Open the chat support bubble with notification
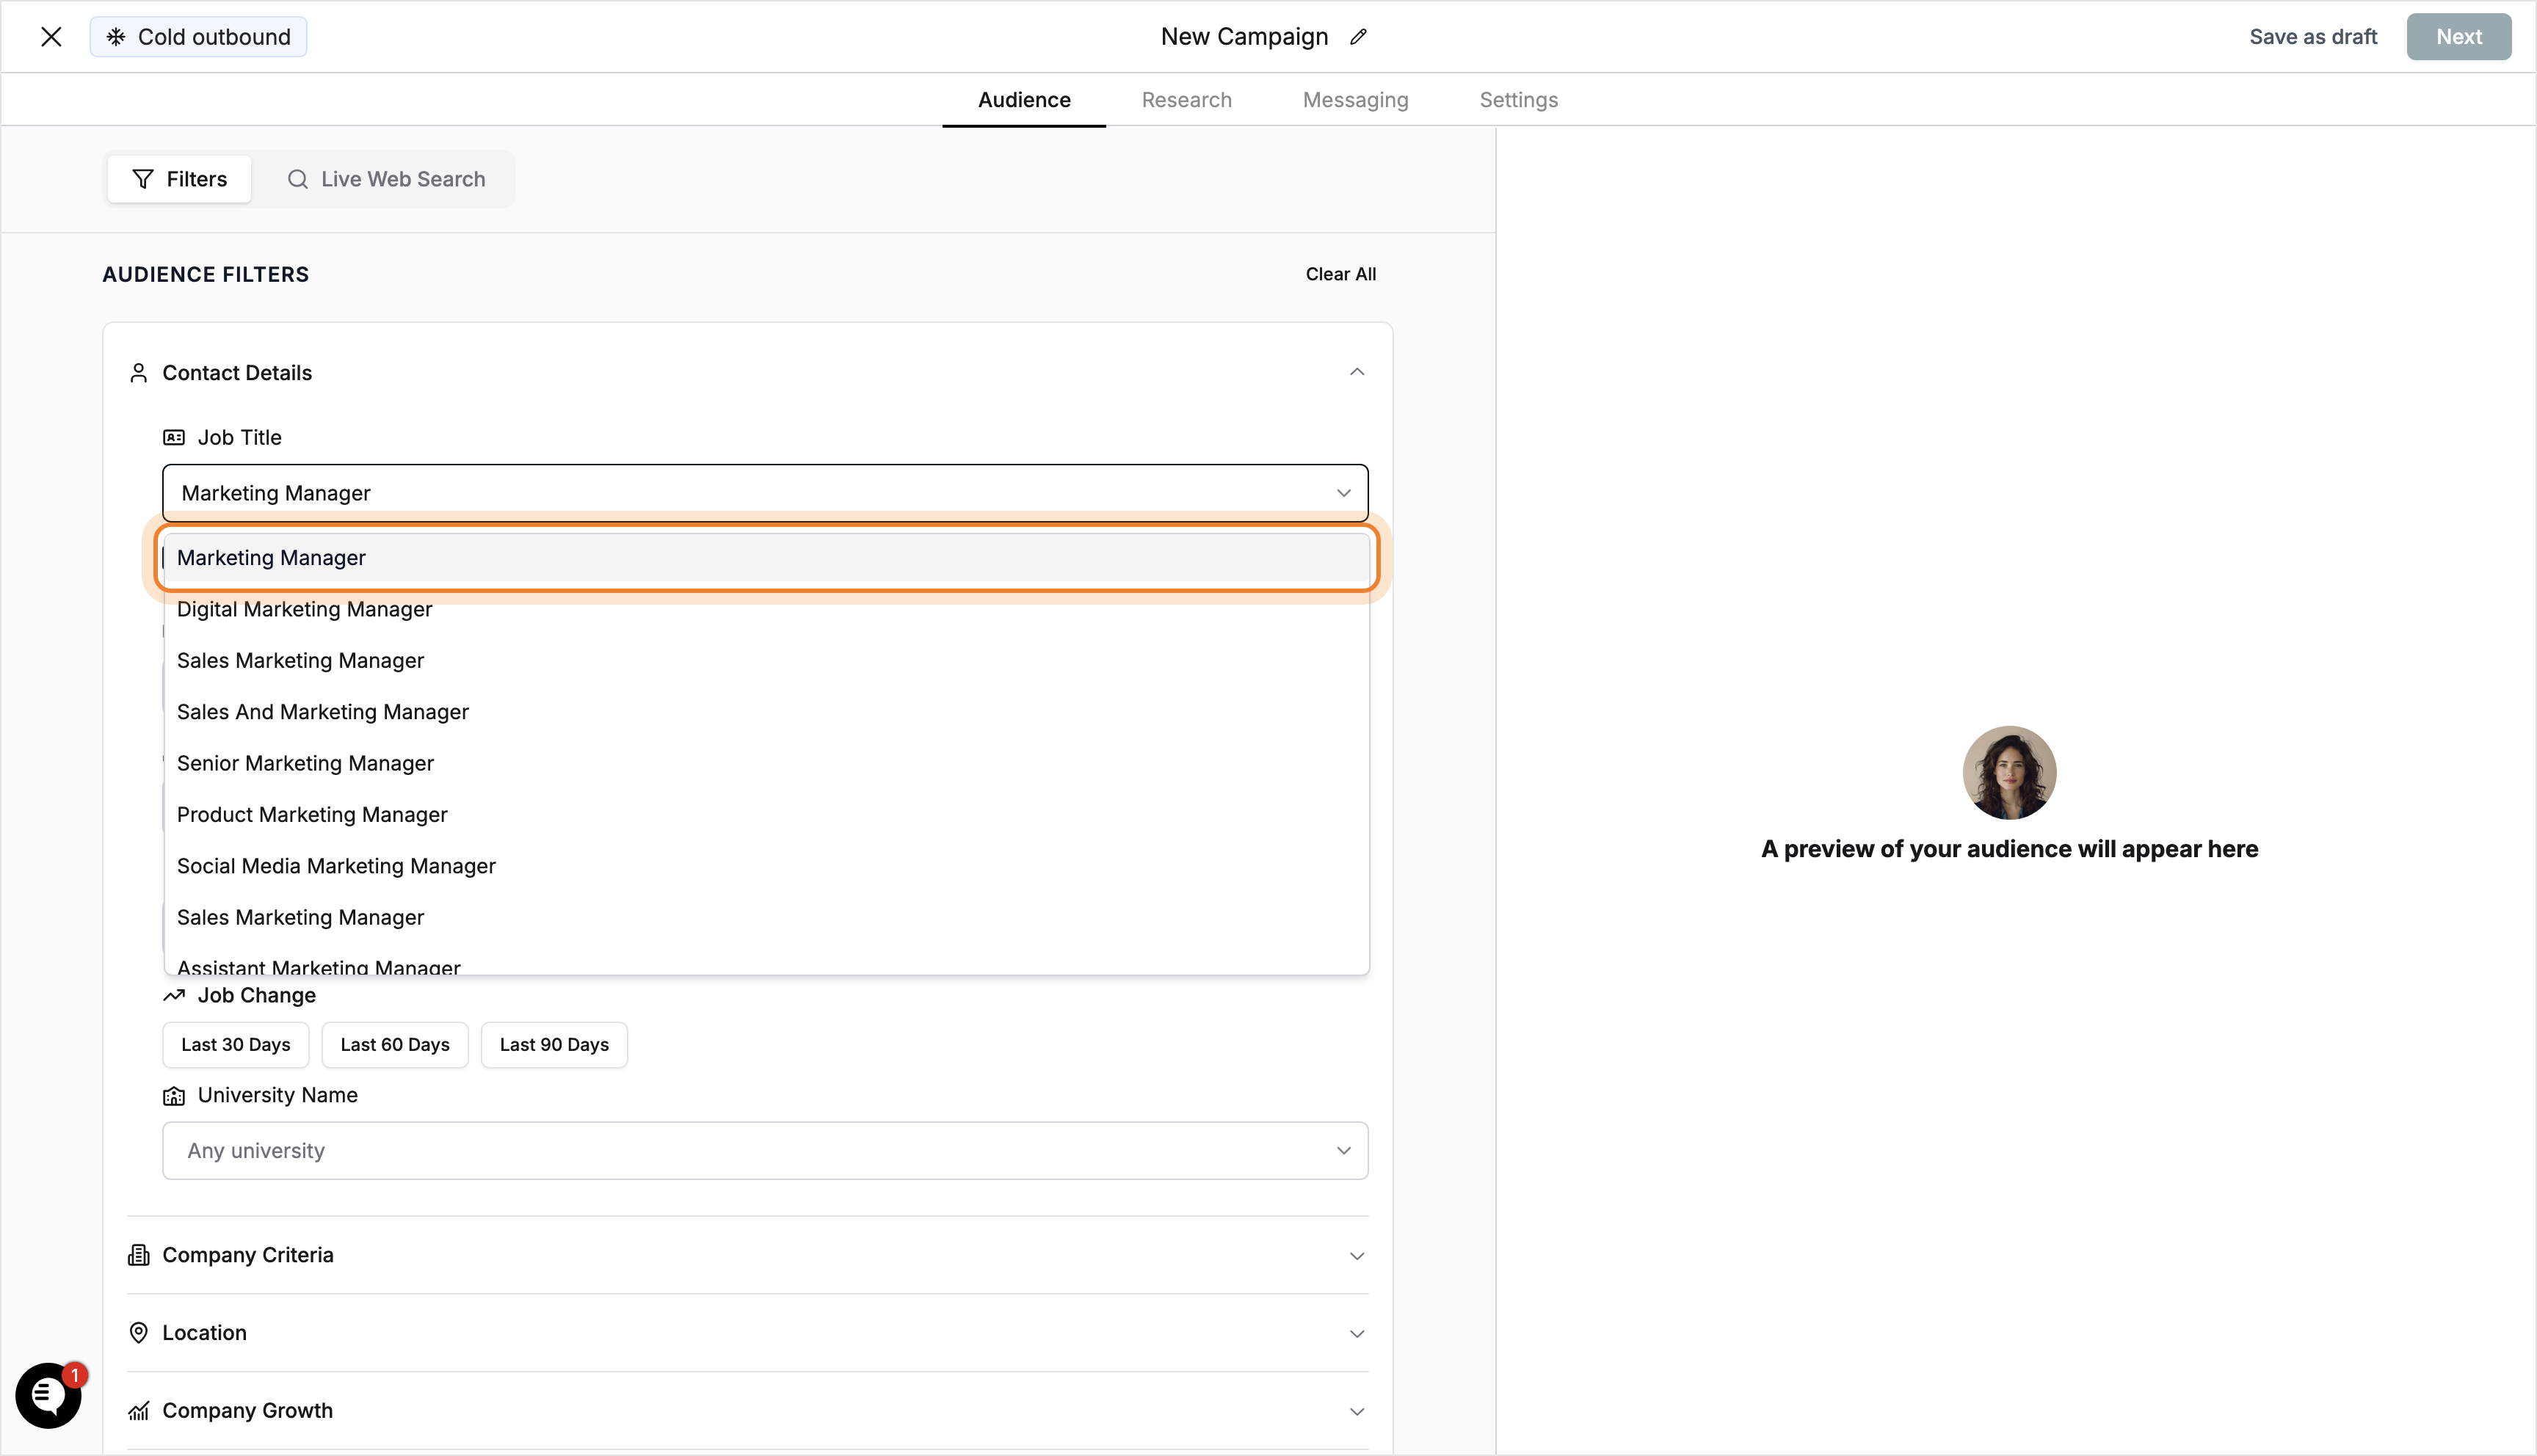This screenshot has height=1456, width=2537. (x=48, y=1395)
